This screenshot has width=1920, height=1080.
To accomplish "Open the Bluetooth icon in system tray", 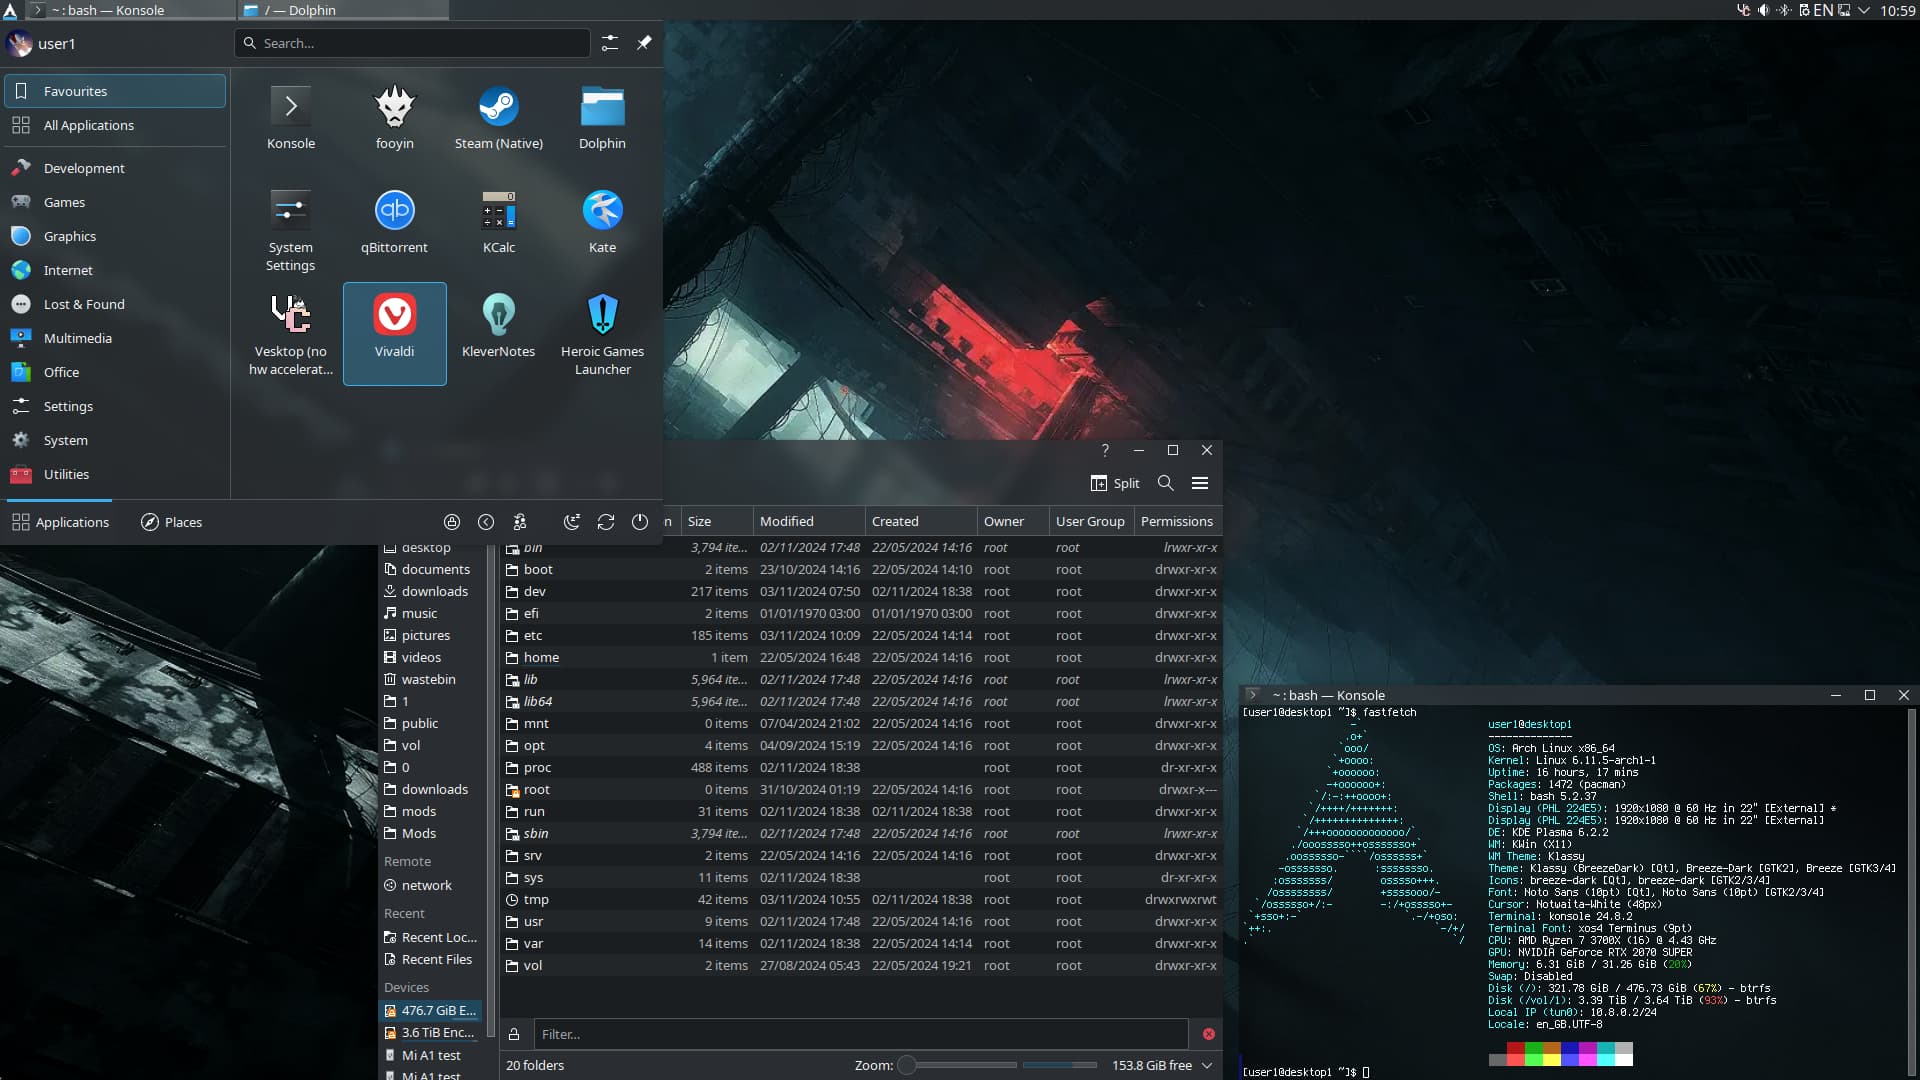I will (x=1784, y=10).
